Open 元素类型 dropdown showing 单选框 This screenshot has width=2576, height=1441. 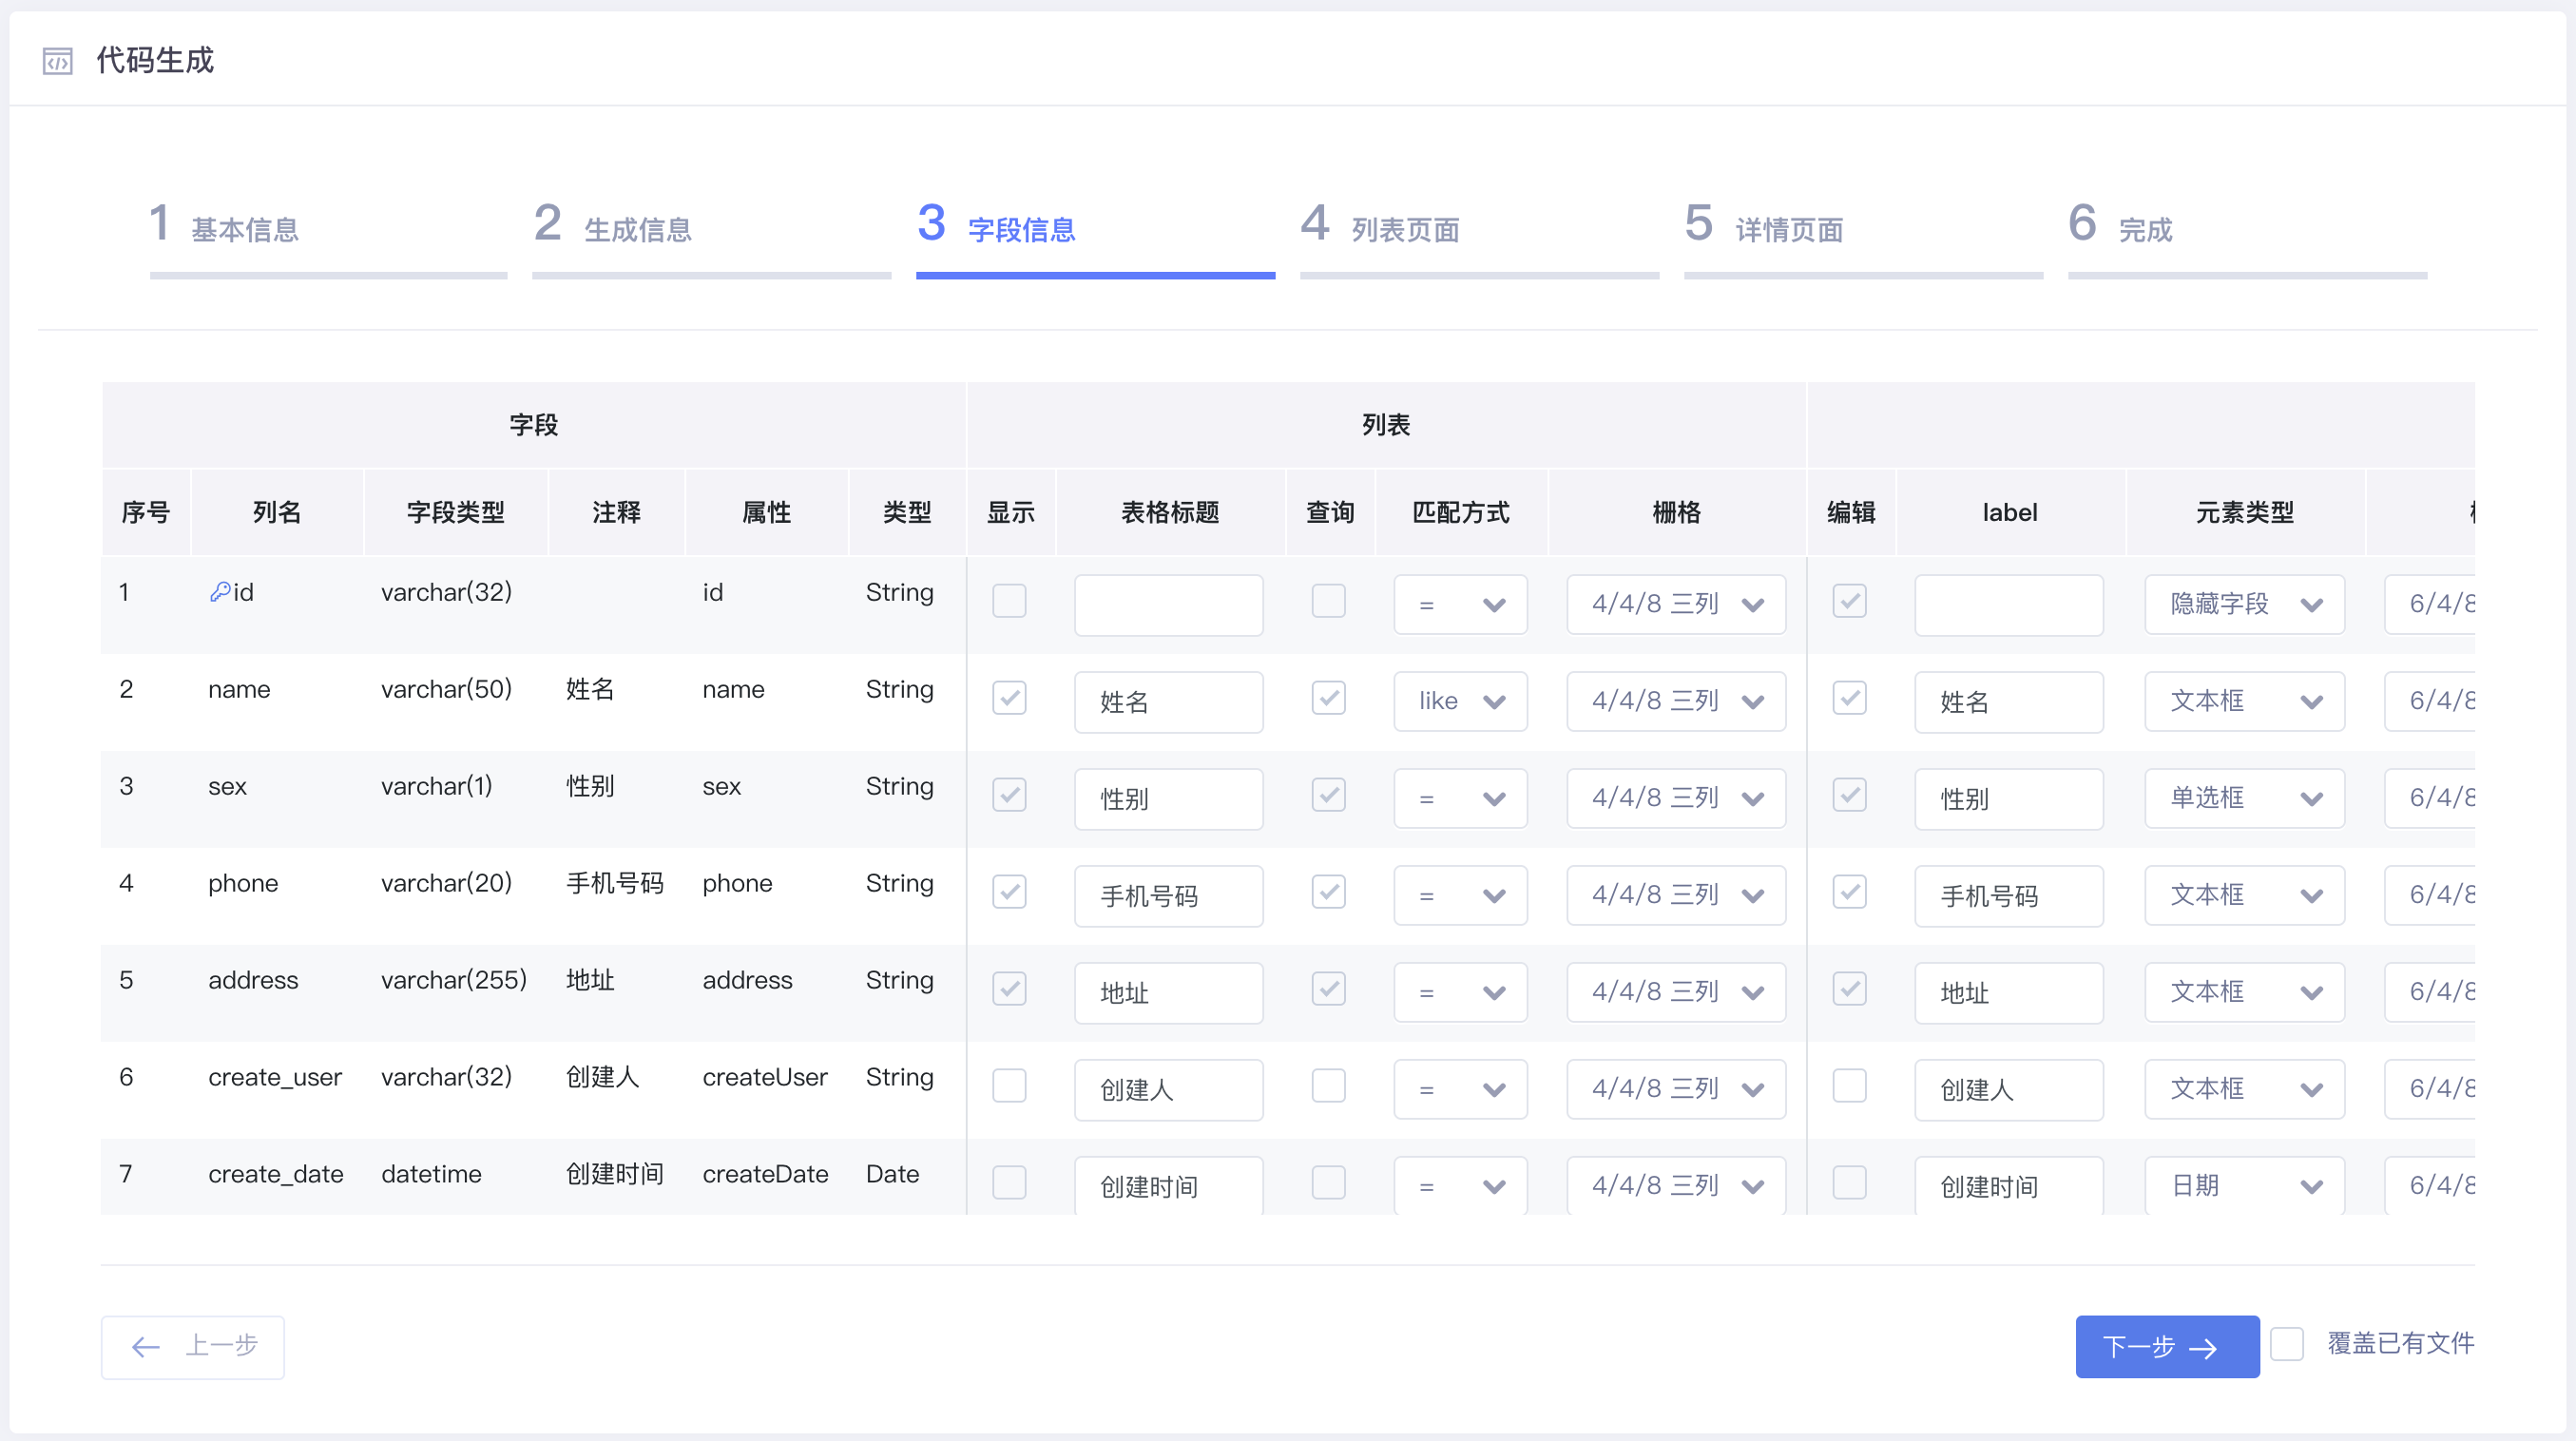pyautogui.click(x=2244, y=799)
